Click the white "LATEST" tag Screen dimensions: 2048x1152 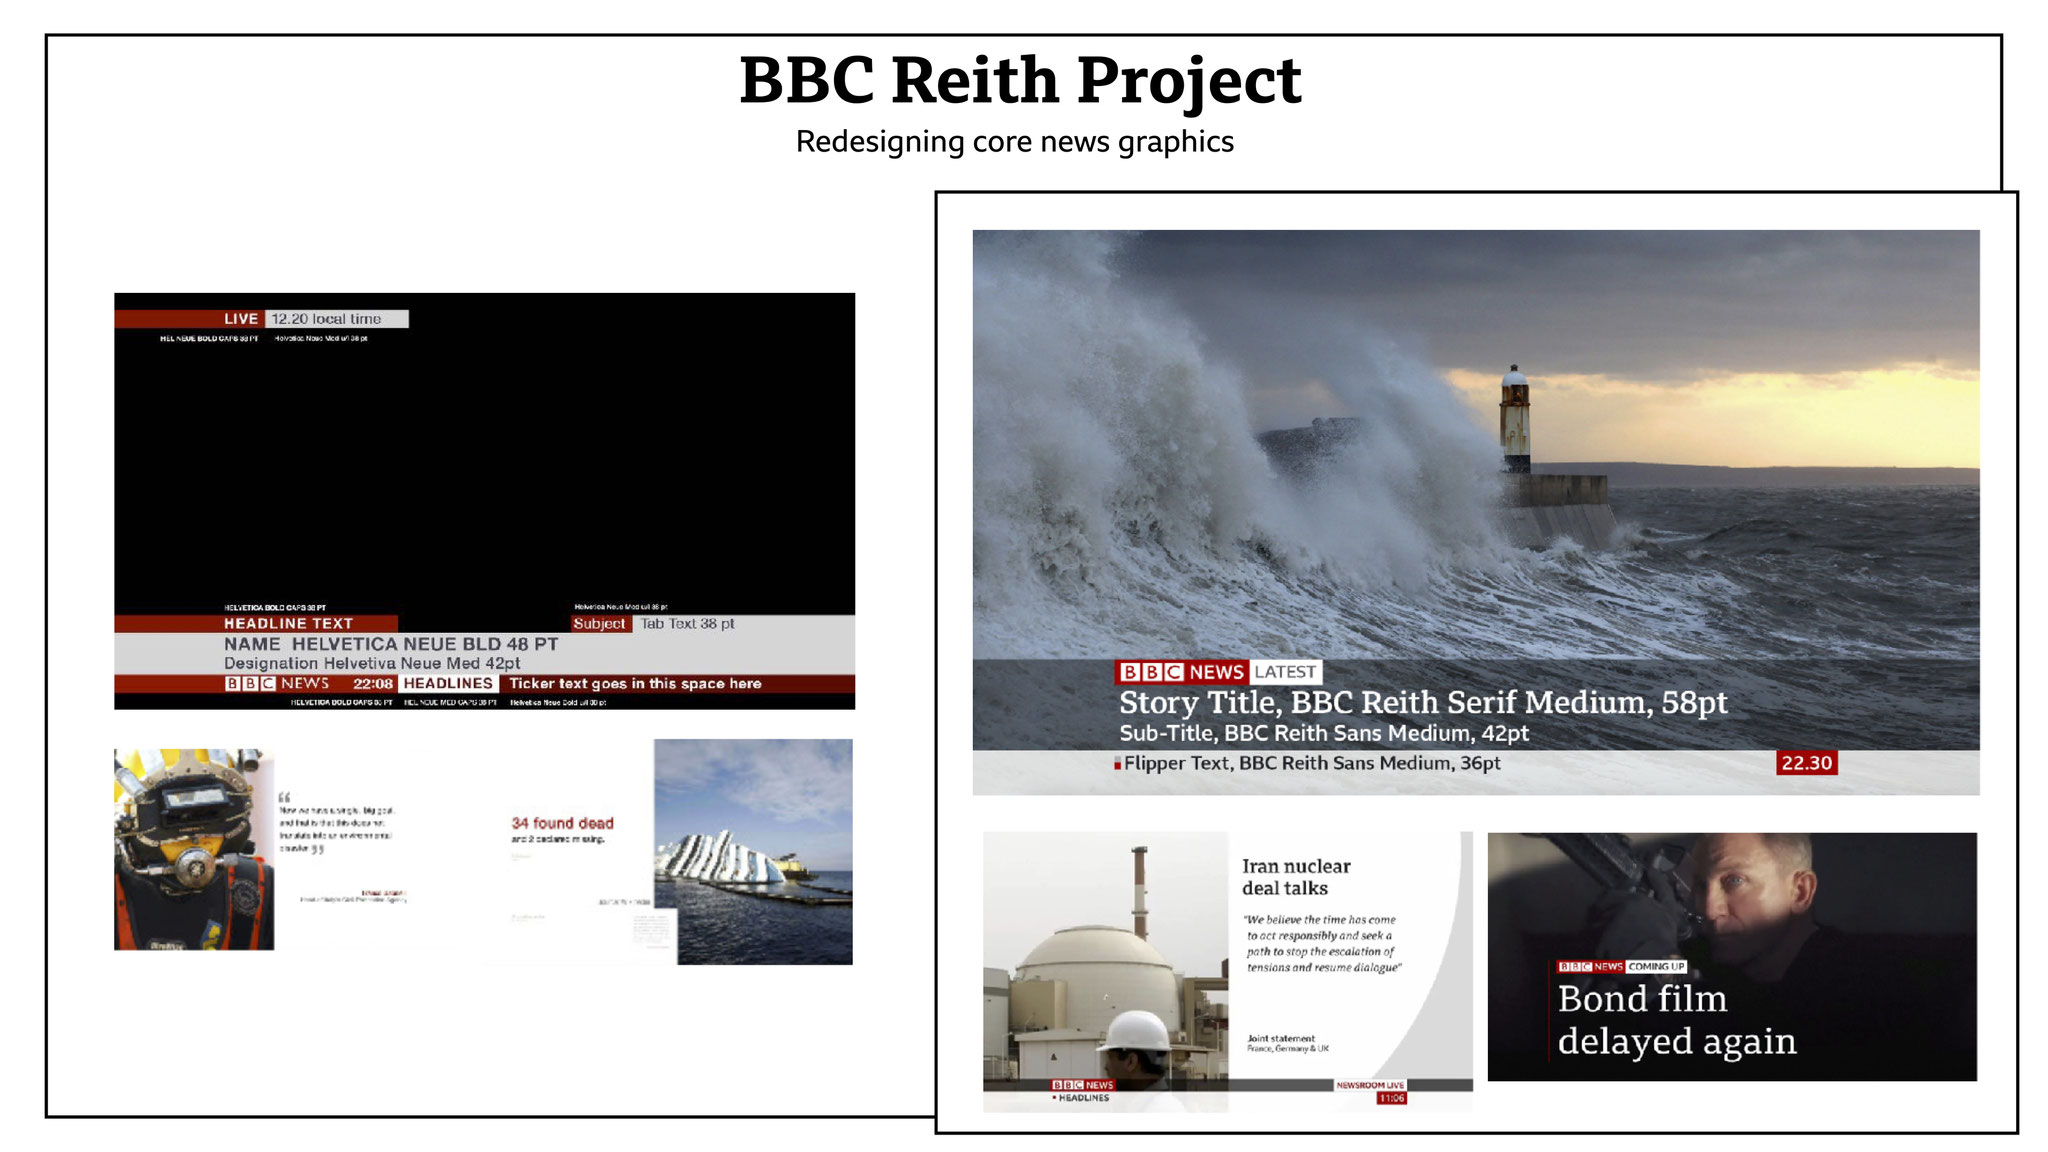(1285, 672)
